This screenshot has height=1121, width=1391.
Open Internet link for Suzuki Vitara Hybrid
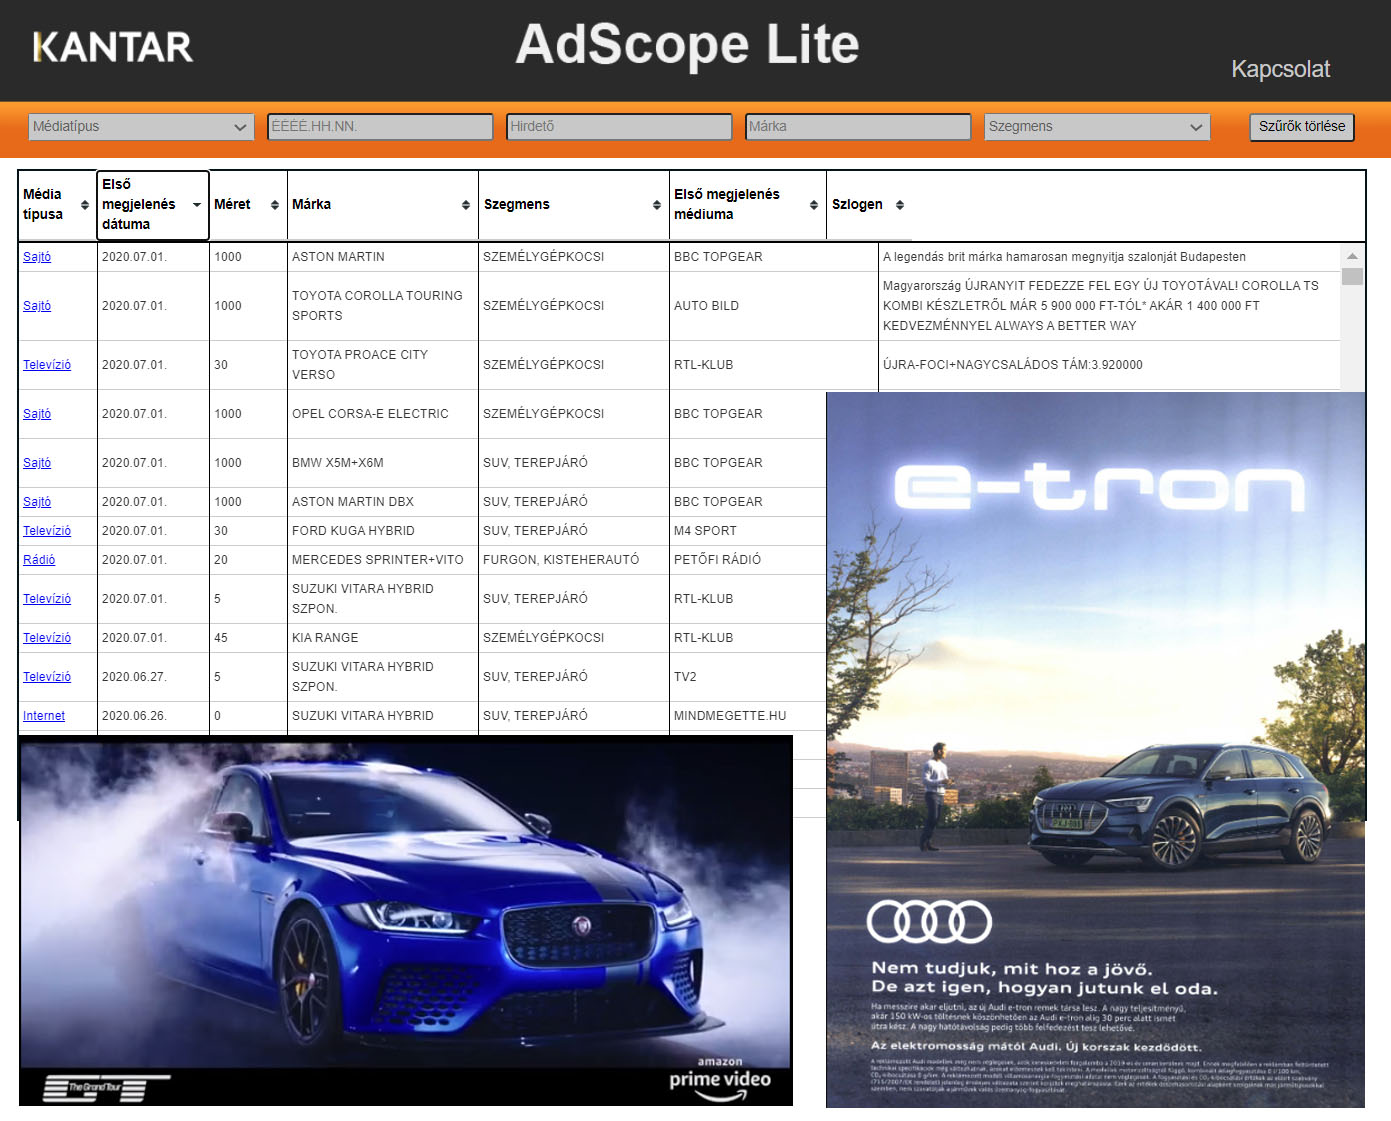(x=44, y=716)
